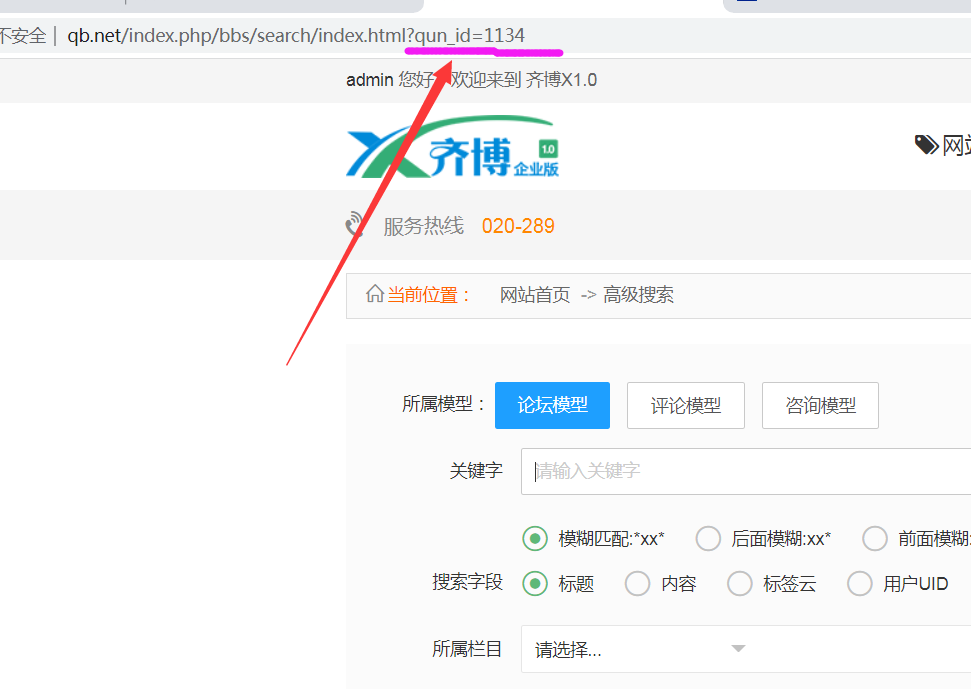
Task: Choose the 前面模糊 radio option
Action: point(875,539)
